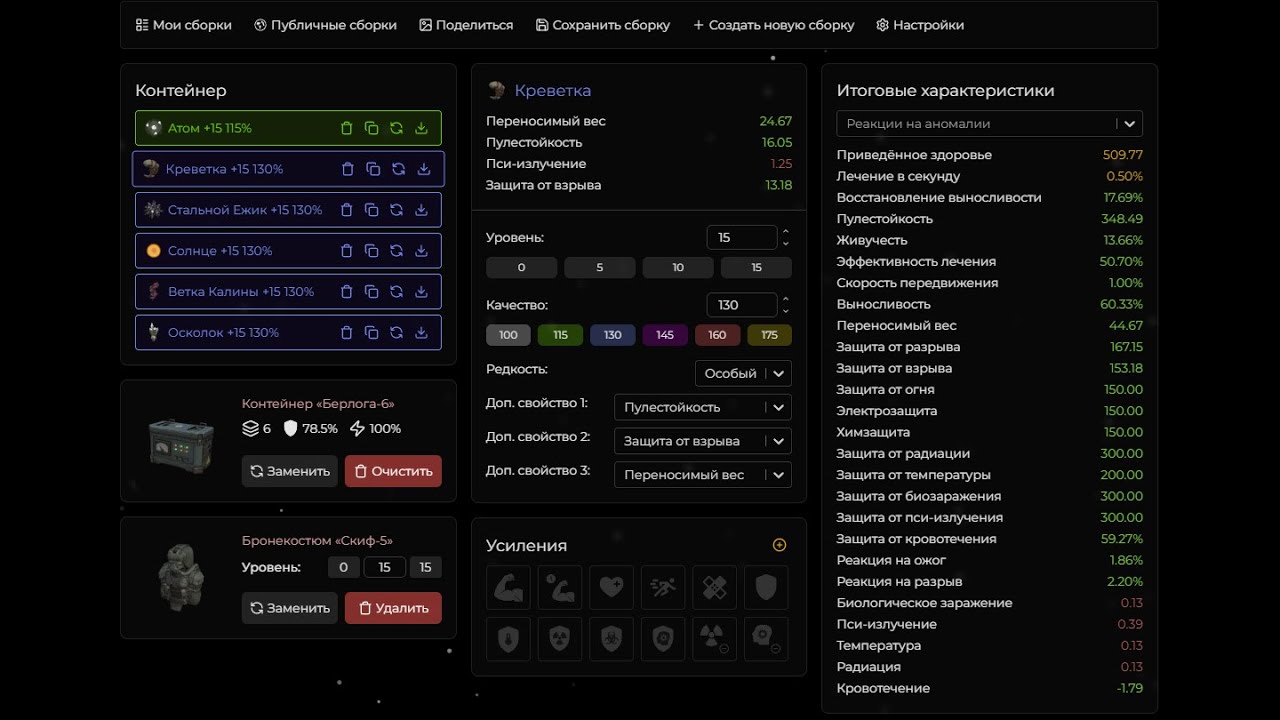The image size is (1280, 720).
Task: Toggle the thermometer shield boost
Action: pos(508,639)
